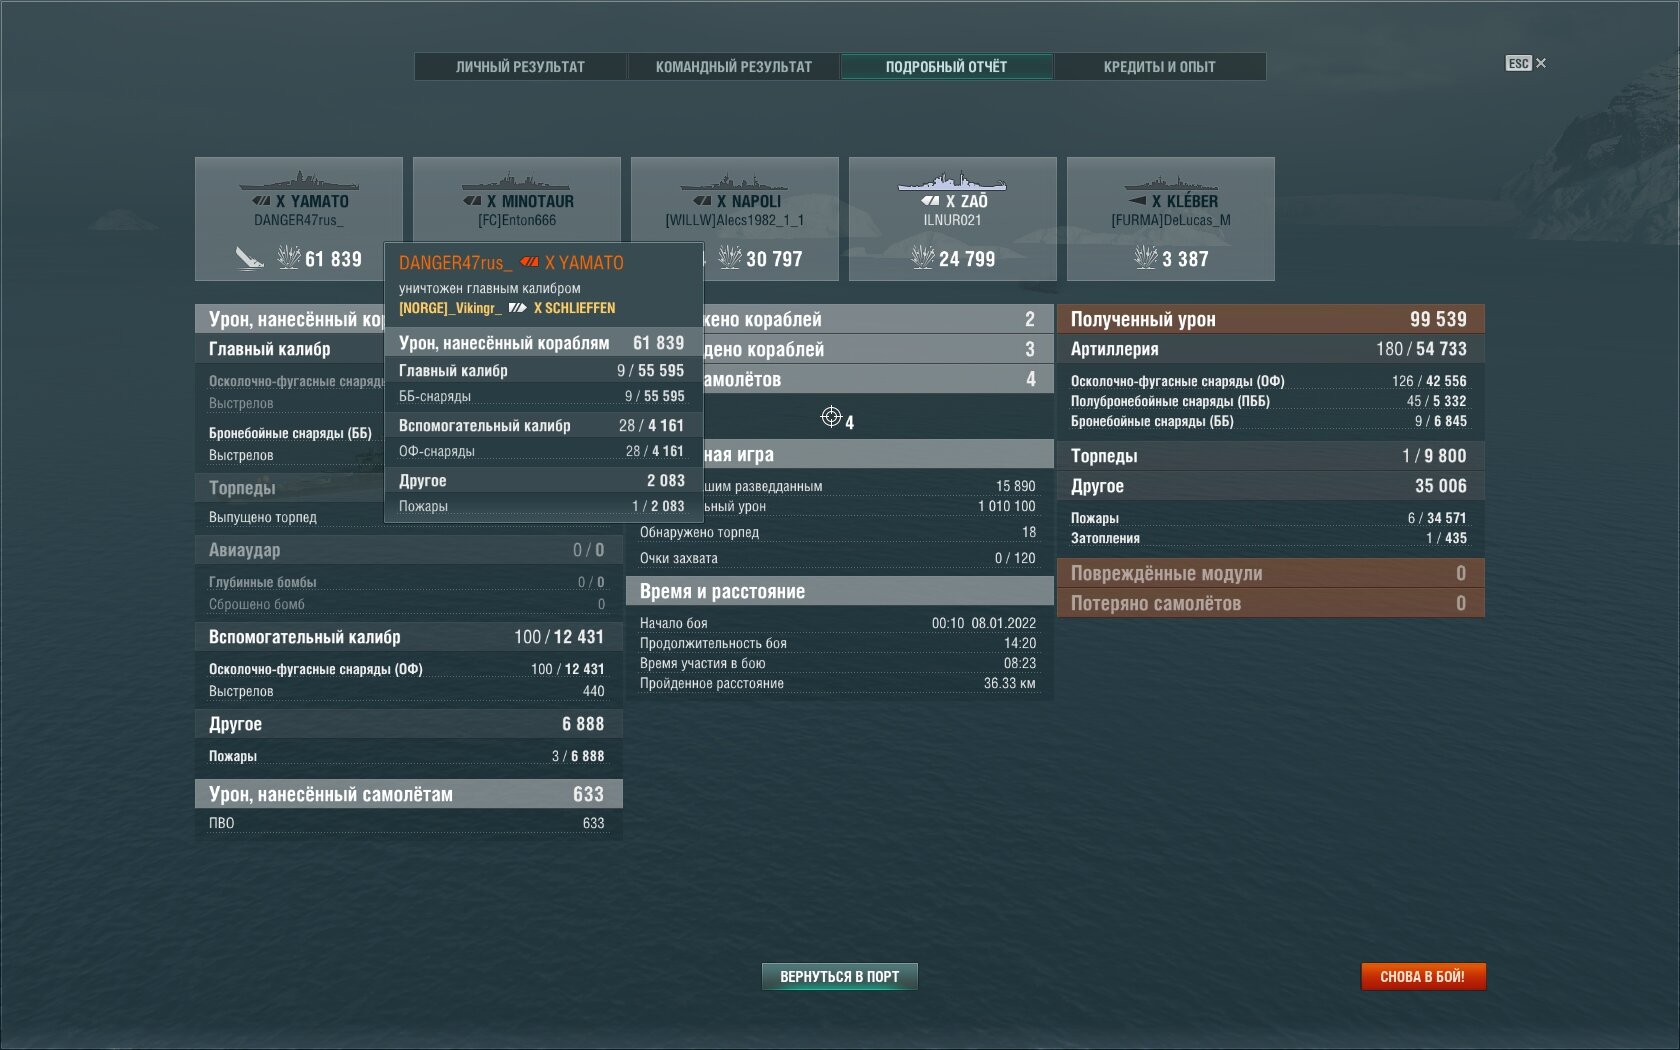Click the crosshair ribbon icon
This screenshot has height=1050, width=1680.
[831, 416]
